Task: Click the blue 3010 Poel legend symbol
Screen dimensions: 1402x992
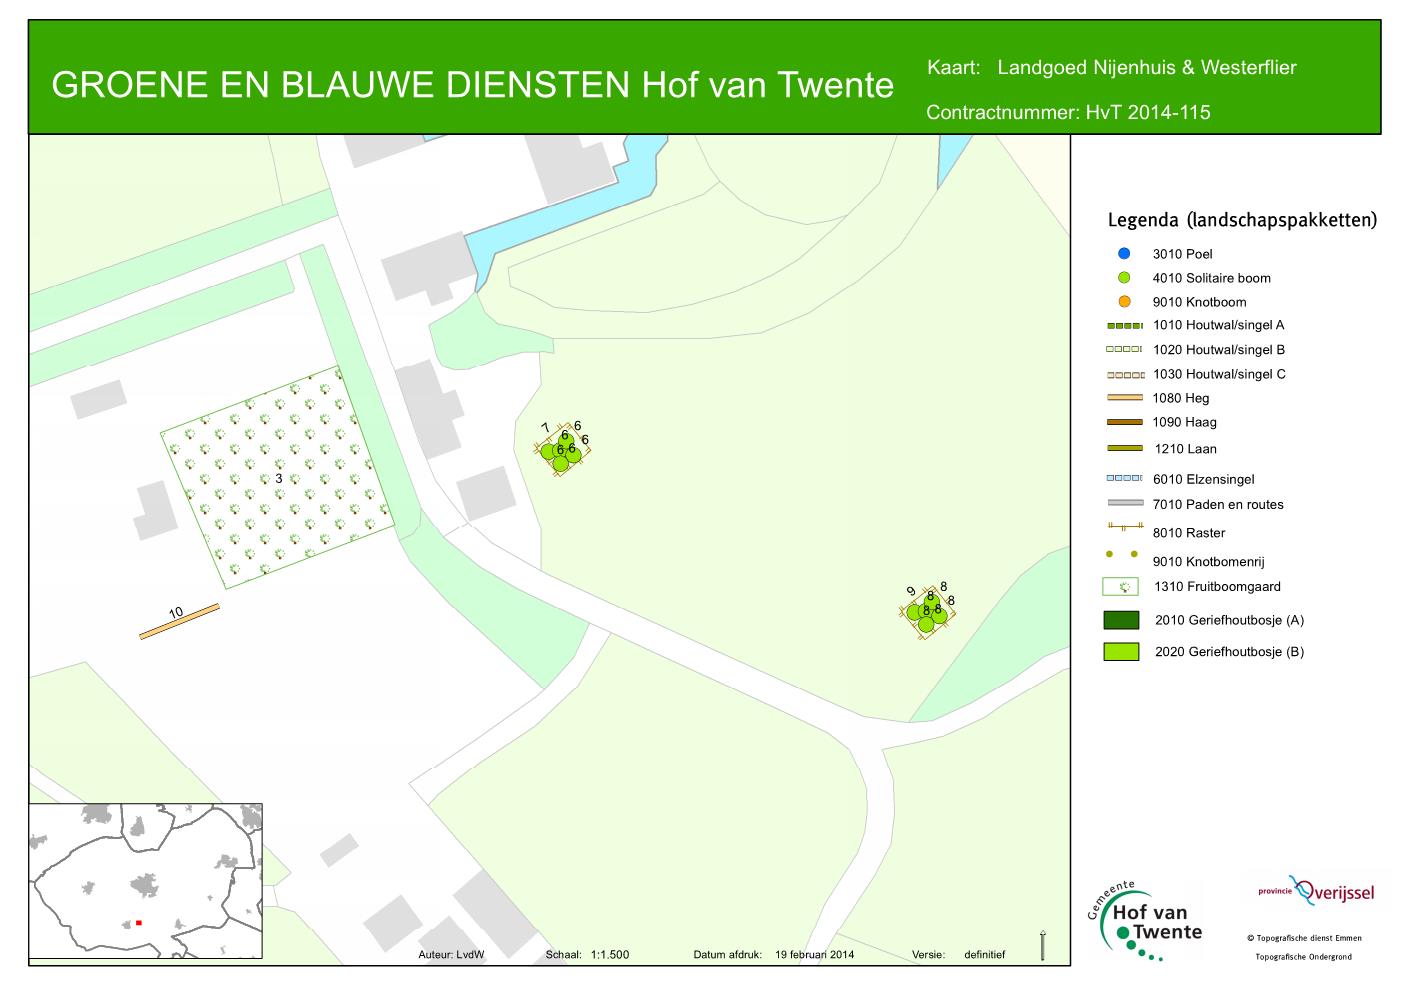Action: (1124, 253)
